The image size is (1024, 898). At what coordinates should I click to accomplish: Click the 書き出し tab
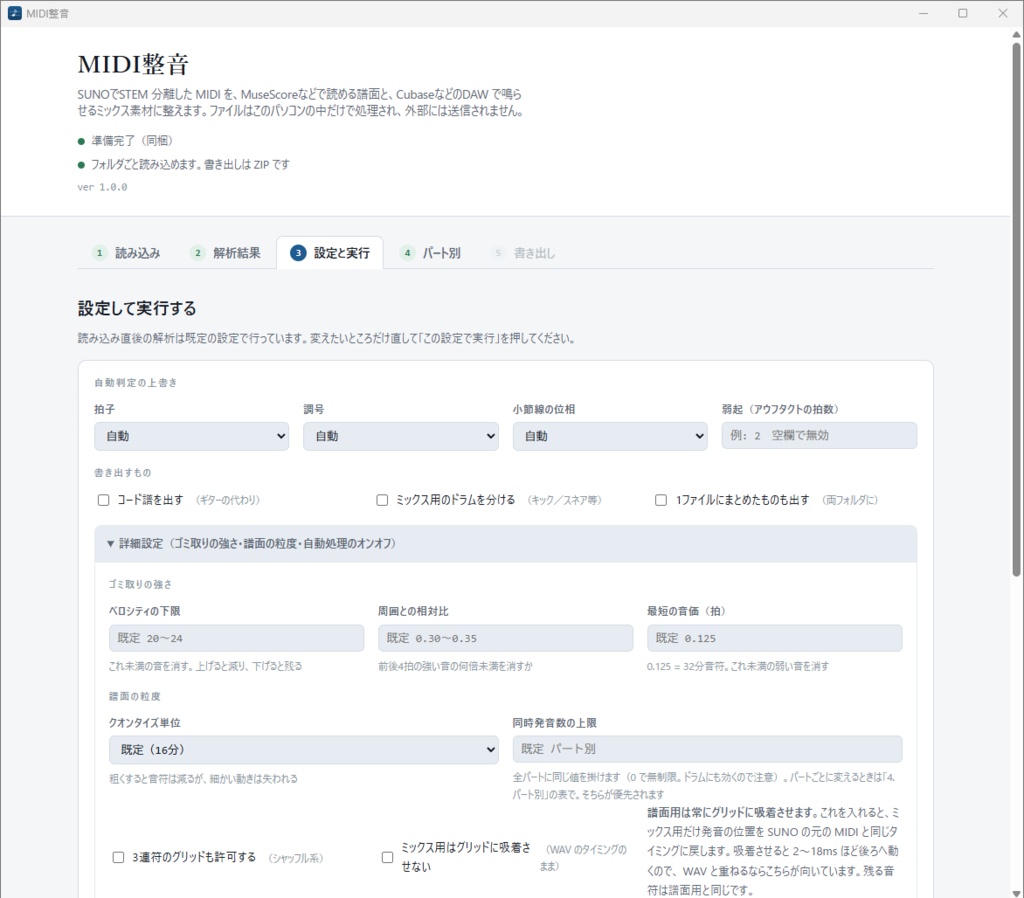click(524, 253)
